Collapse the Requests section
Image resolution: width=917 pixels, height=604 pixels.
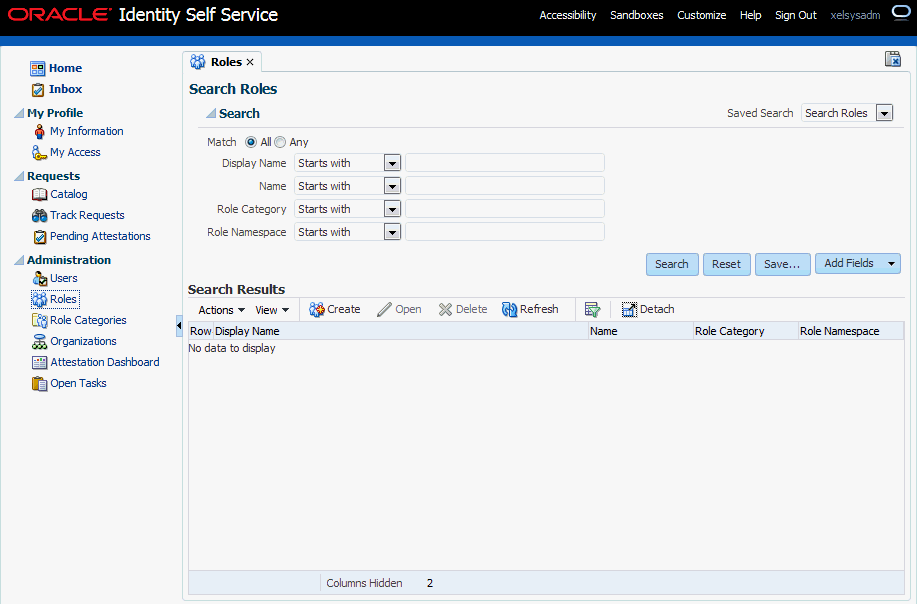[x=19, y=176]
